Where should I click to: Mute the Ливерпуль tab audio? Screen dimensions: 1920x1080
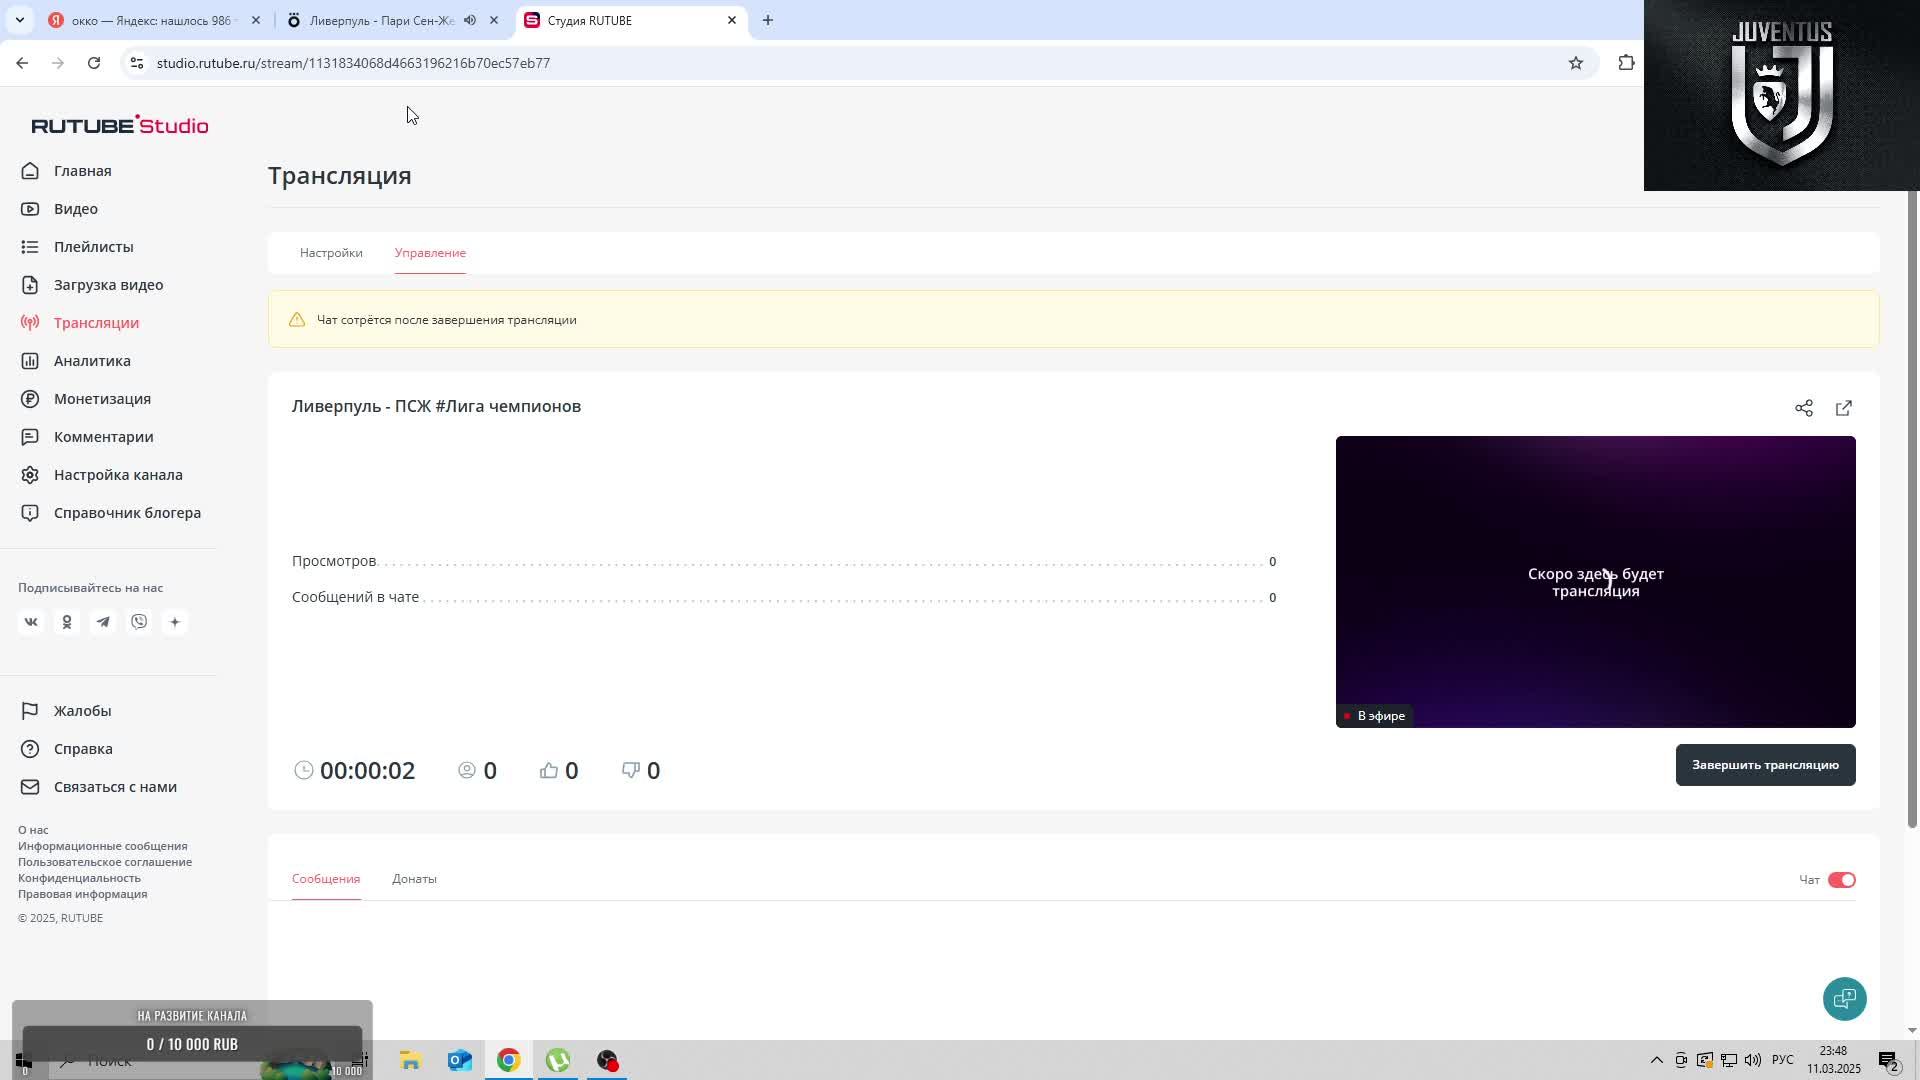(x=470, y=20)
